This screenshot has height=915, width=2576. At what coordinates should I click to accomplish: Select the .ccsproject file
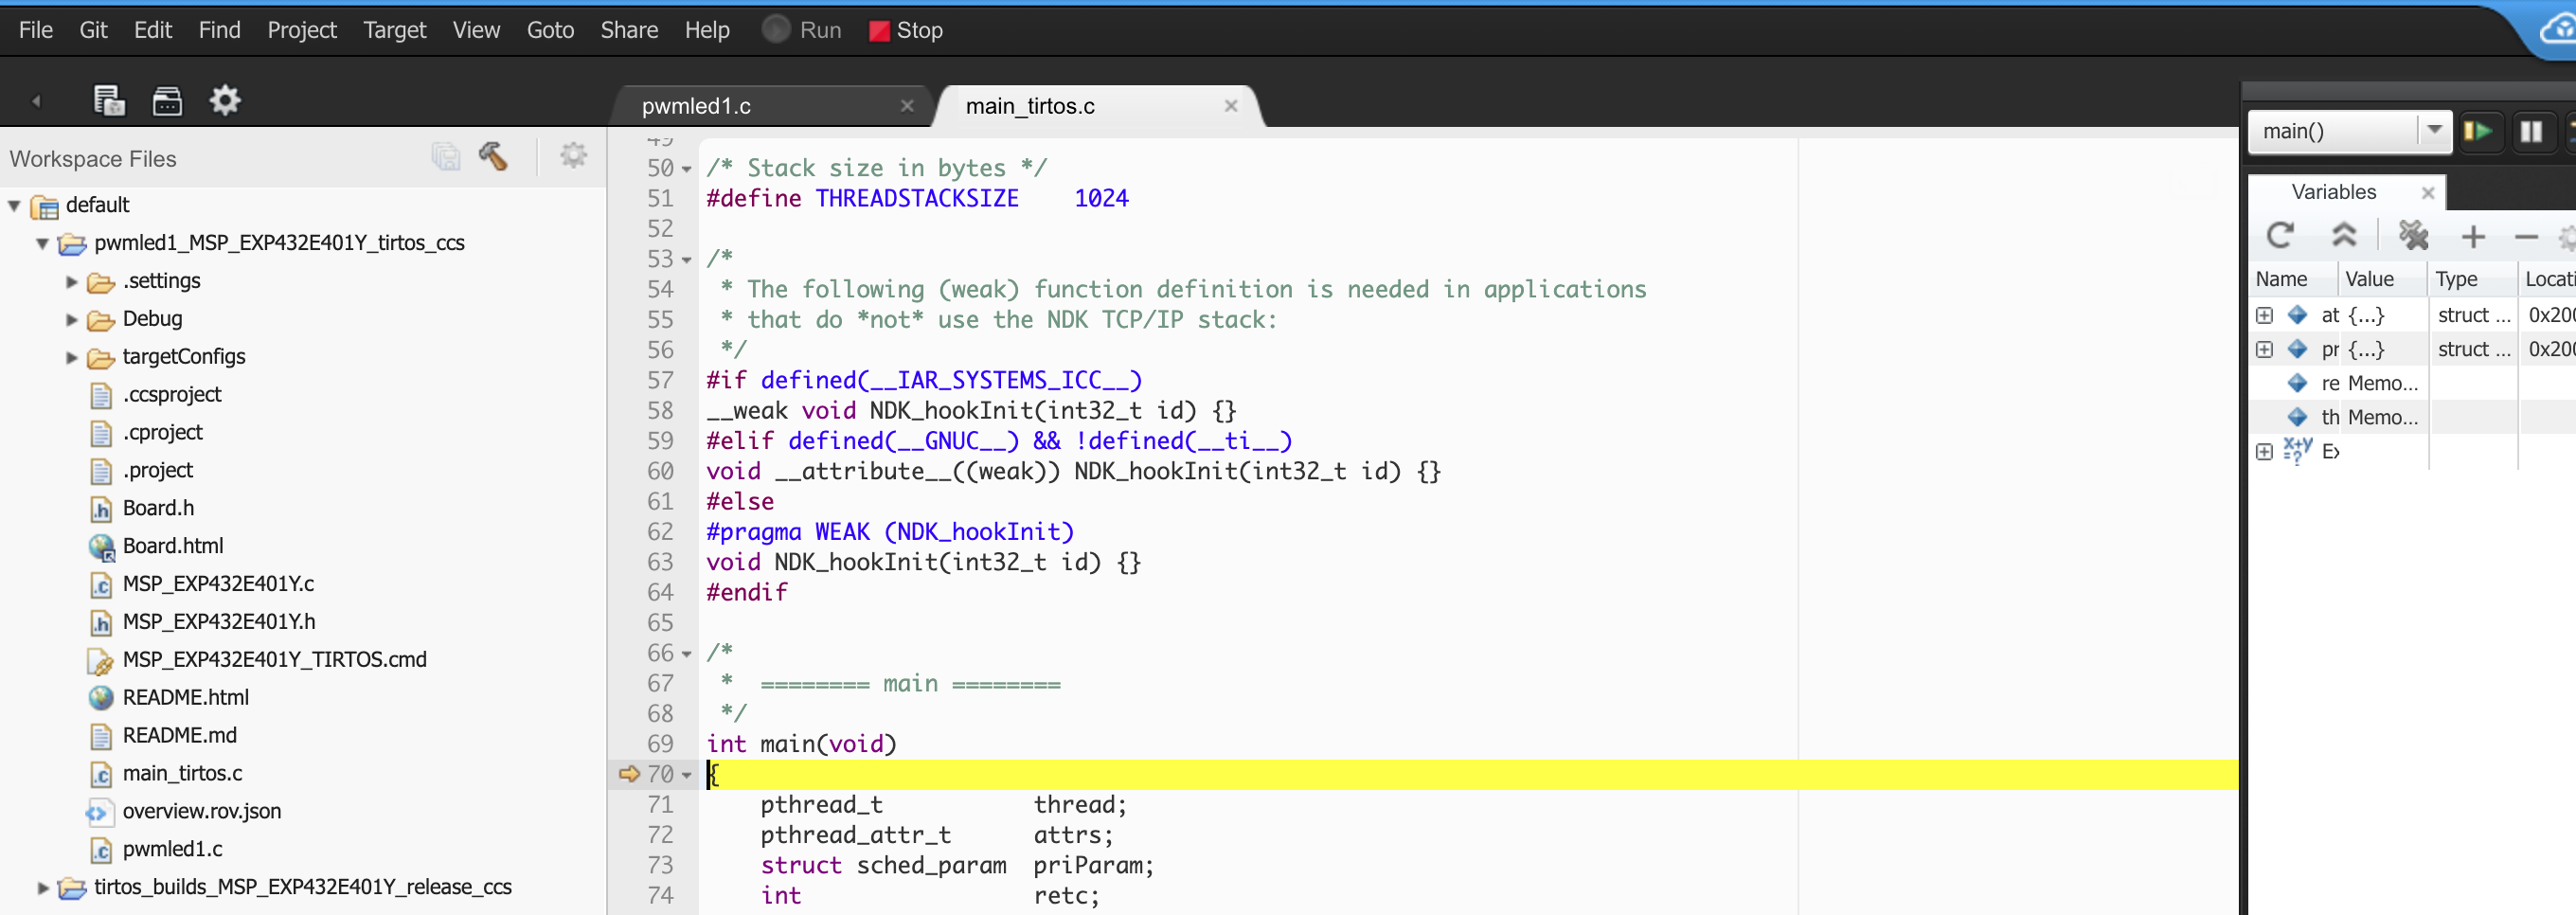171,395
